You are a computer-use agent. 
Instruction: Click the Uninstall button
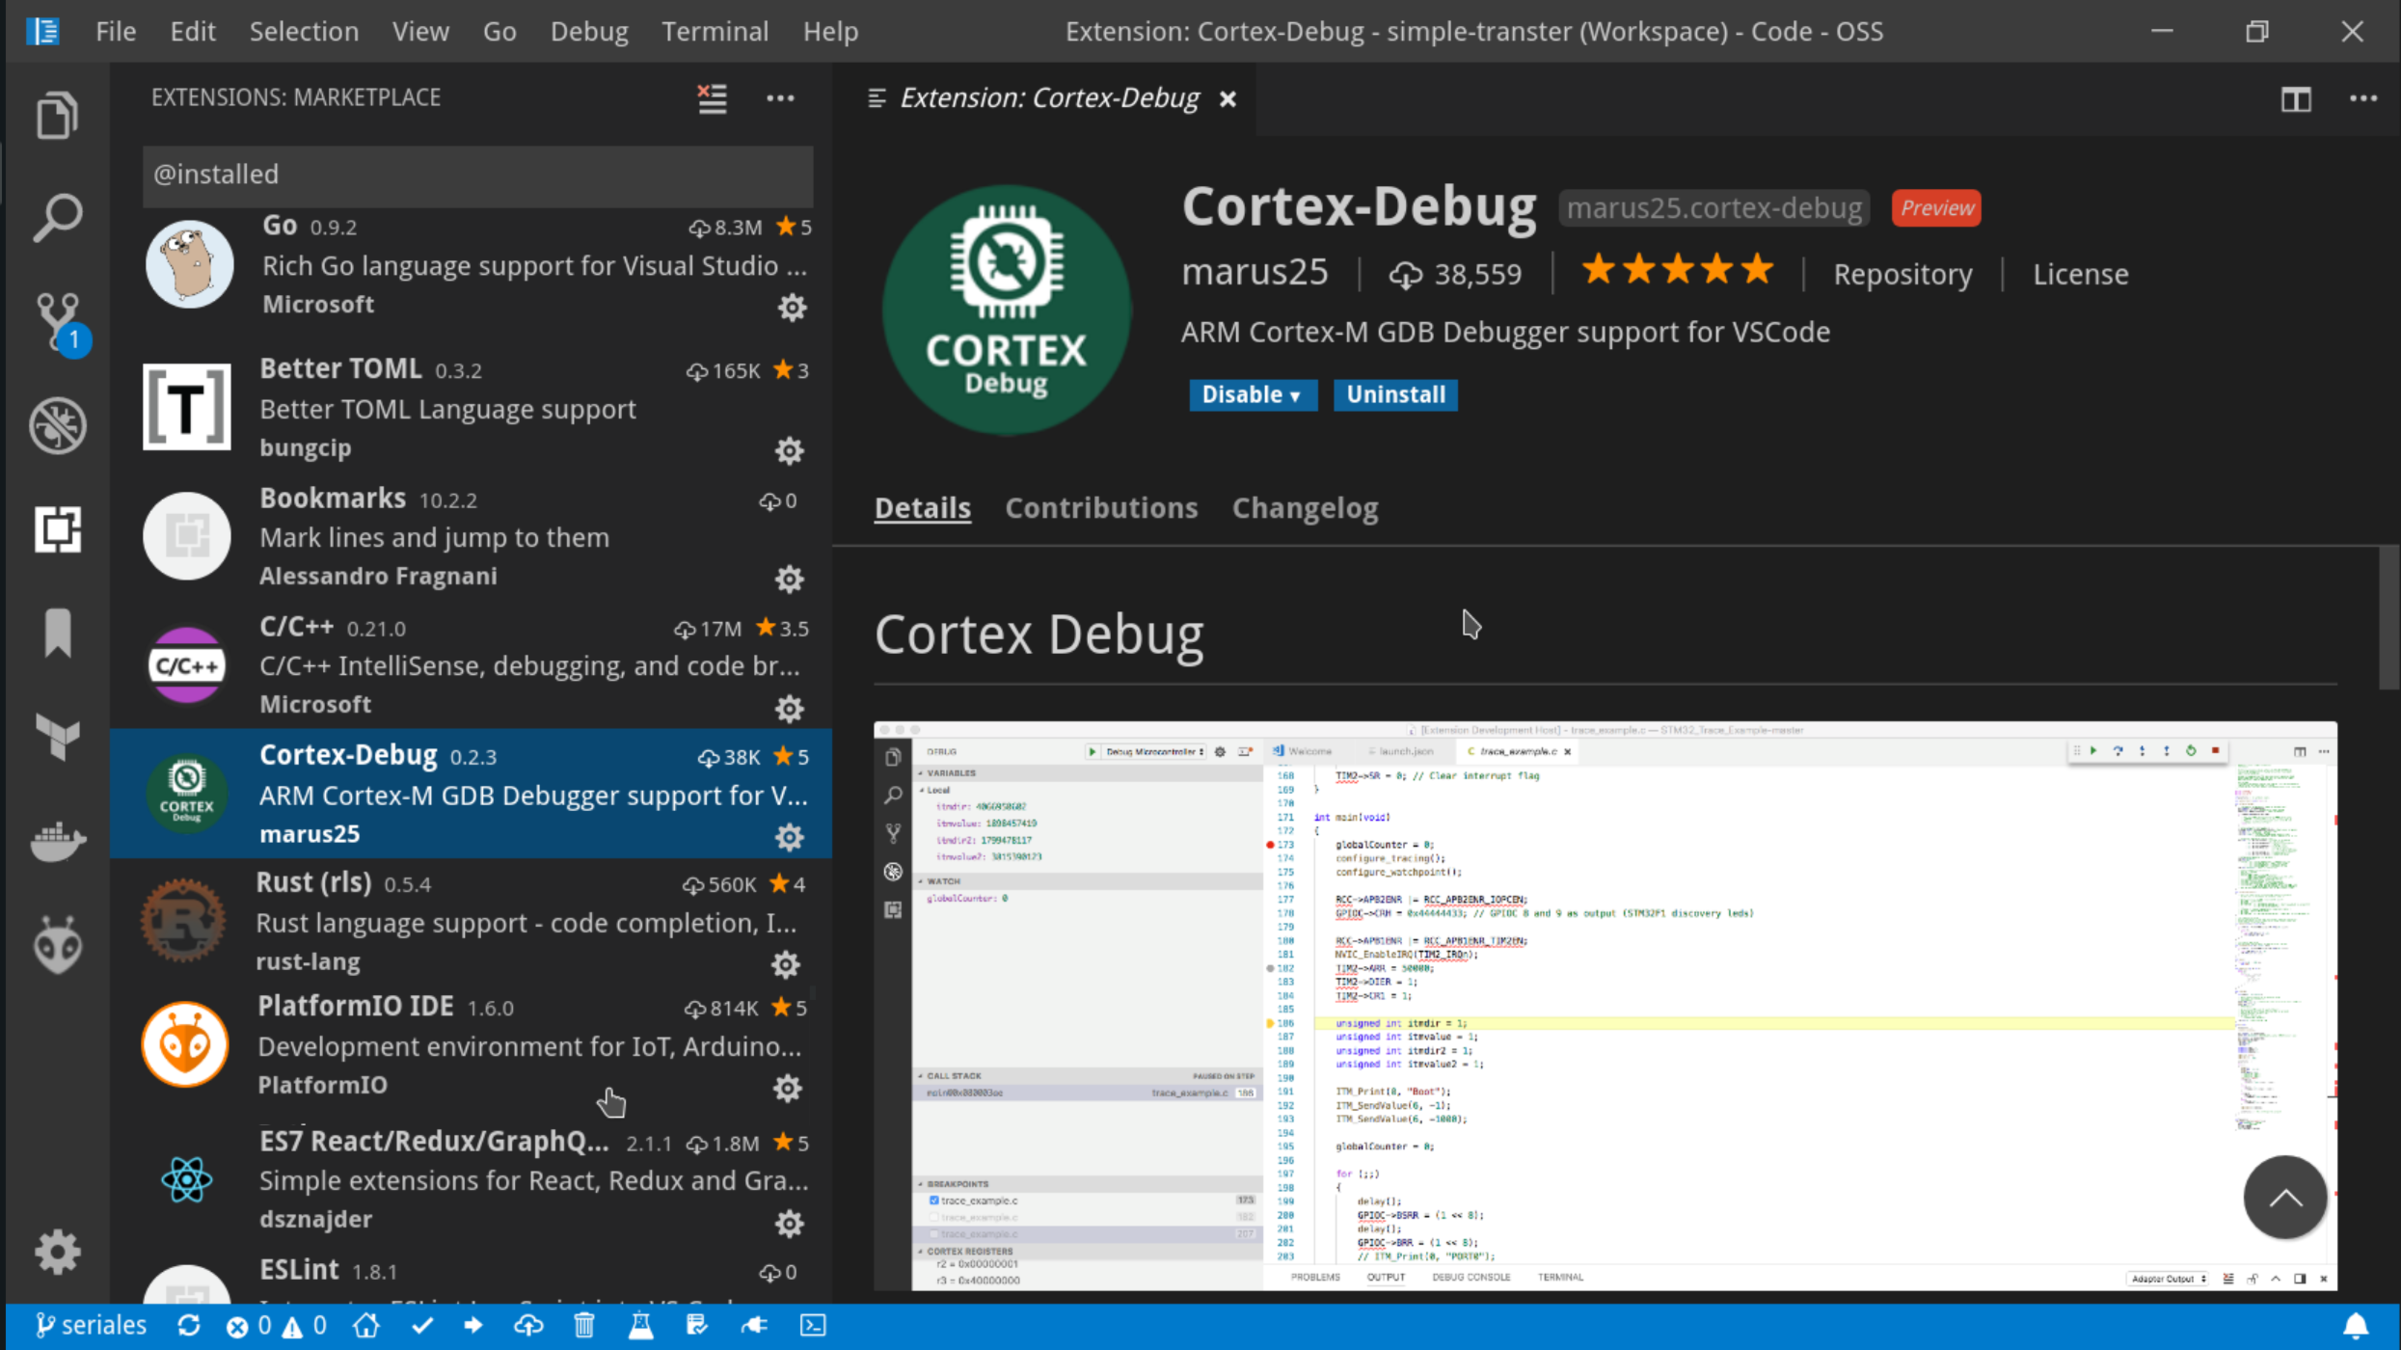[x=1395, y=395]
